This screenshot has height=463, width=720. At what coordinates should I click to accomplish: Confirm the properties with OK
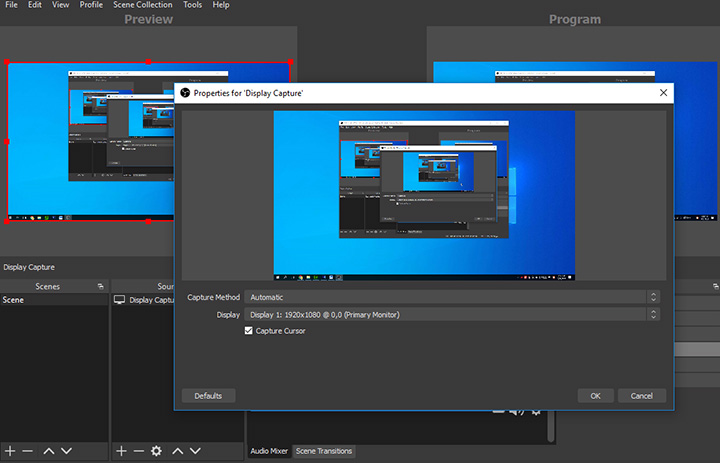coord(595,396)
